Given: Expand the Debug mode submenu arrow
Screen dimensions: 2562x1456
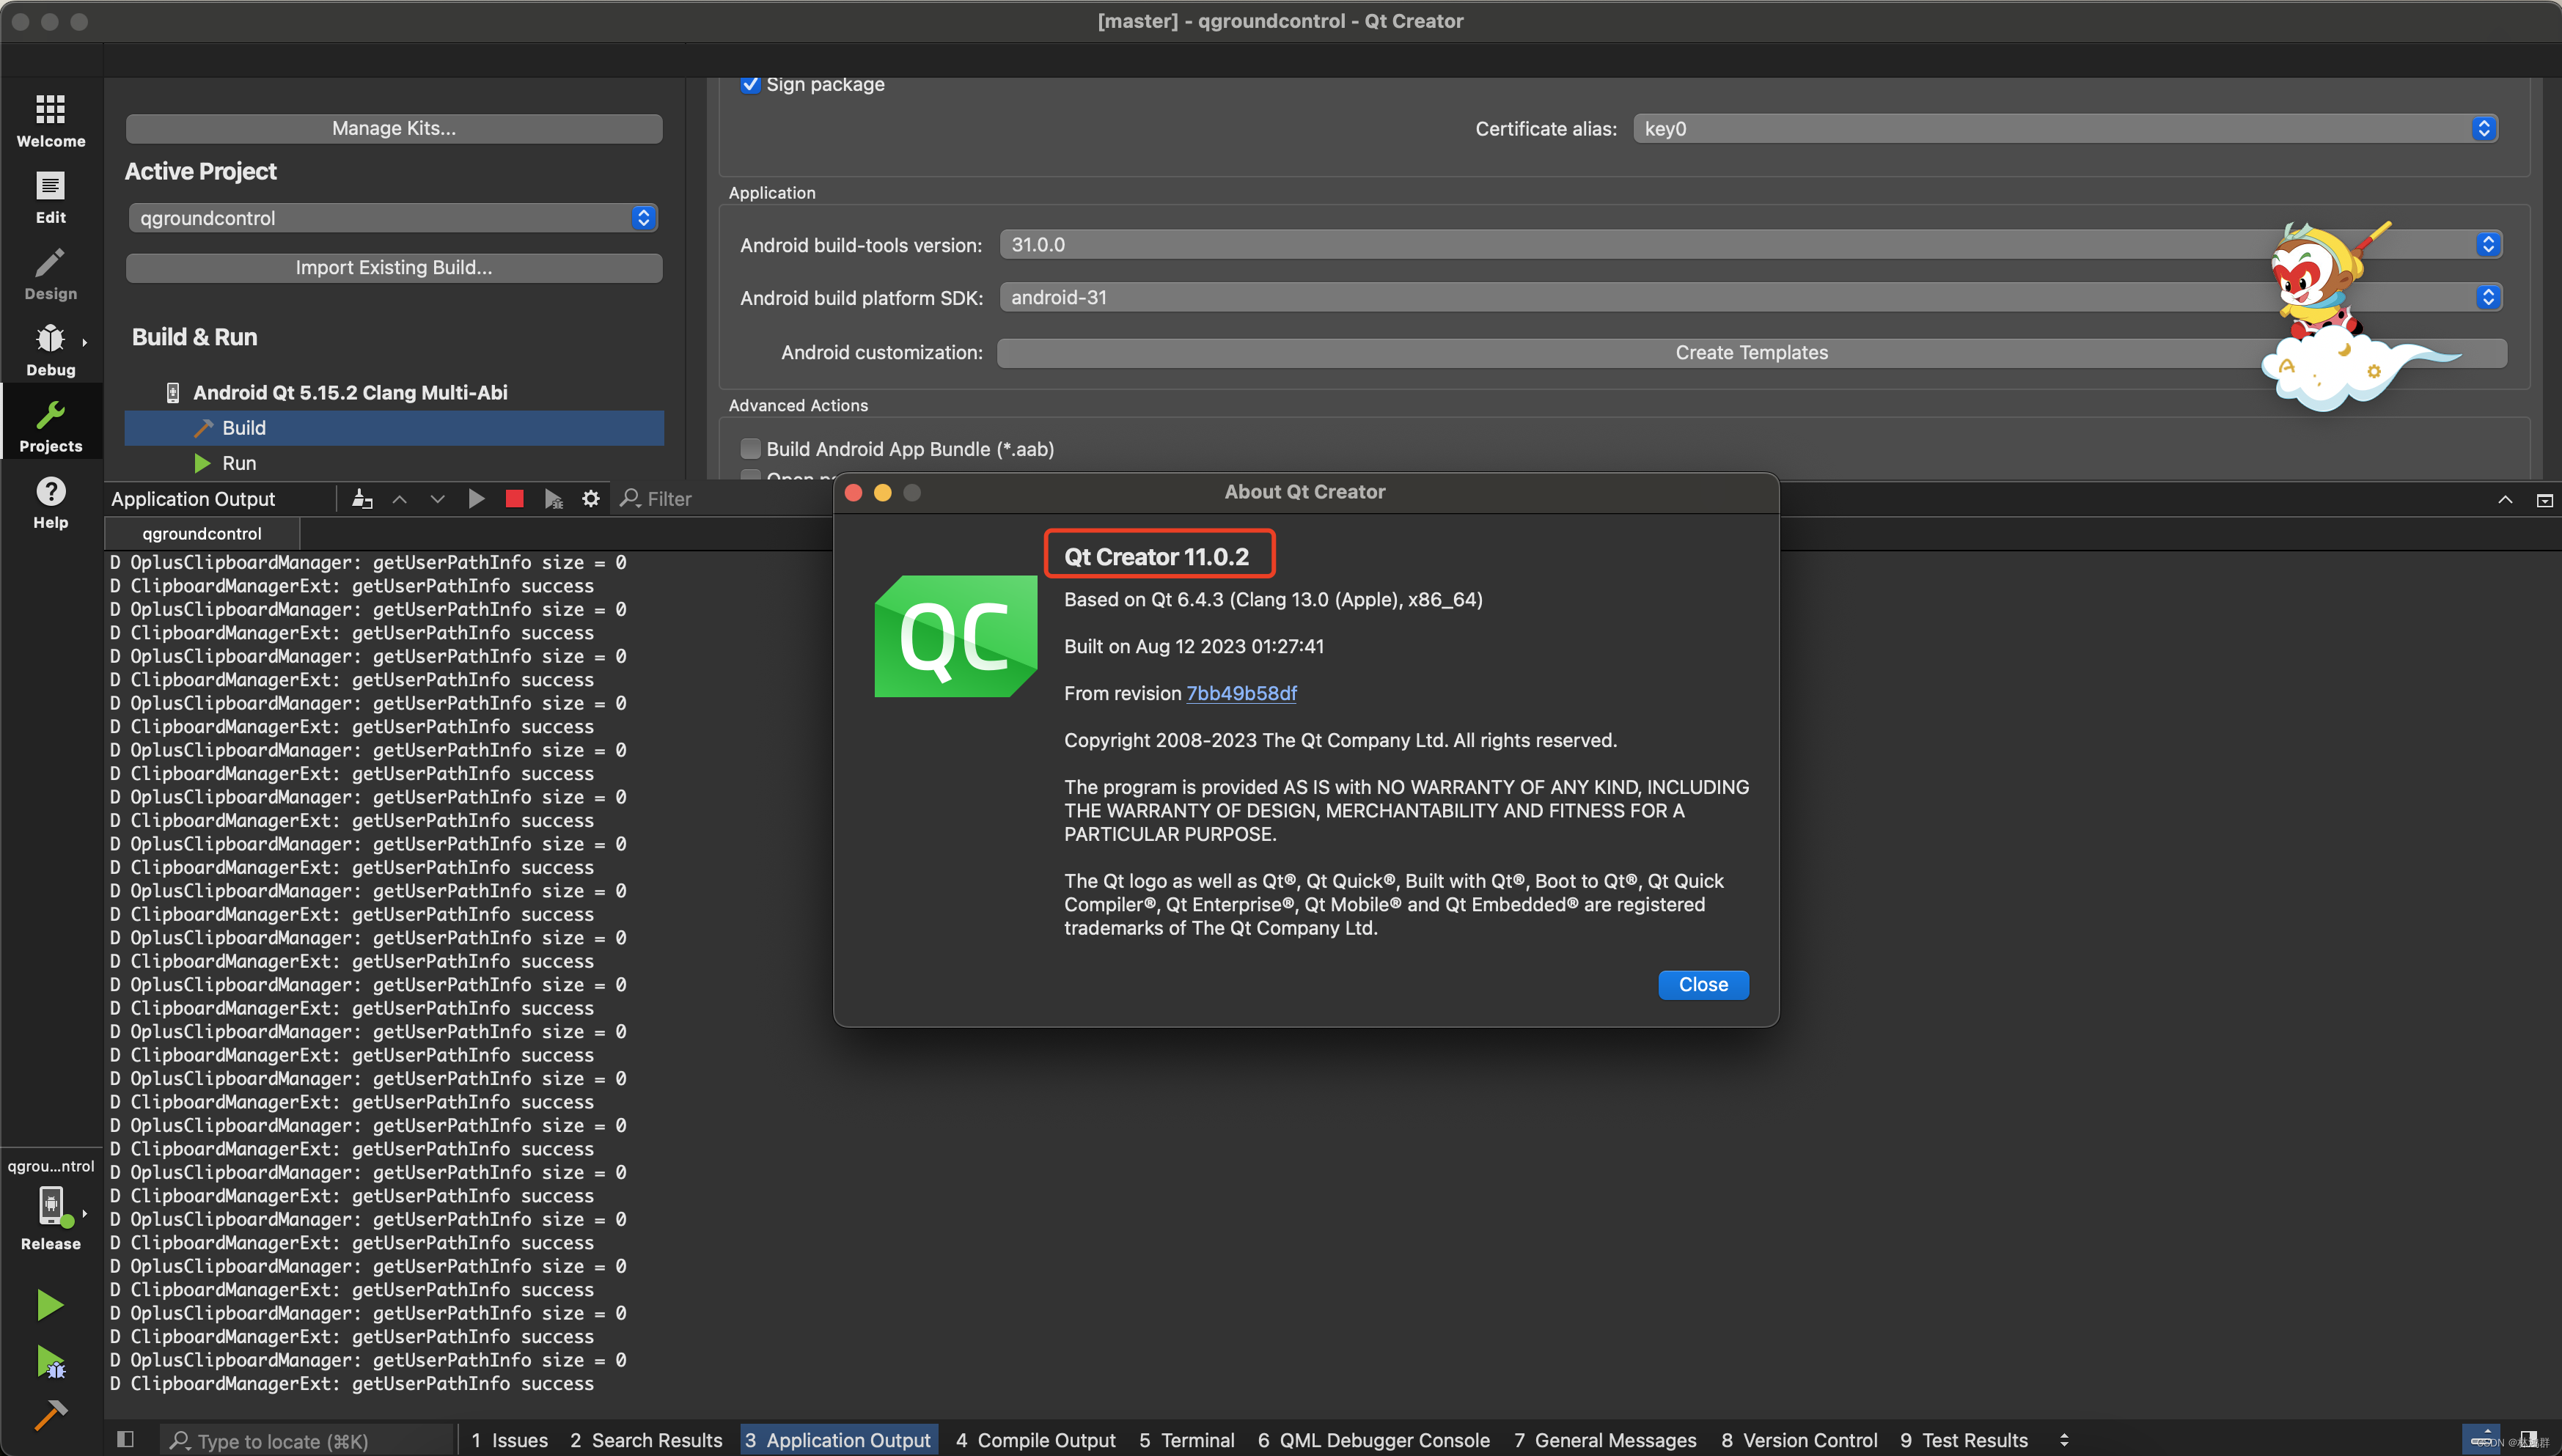Looking at the screenshot, I should 84,342.
